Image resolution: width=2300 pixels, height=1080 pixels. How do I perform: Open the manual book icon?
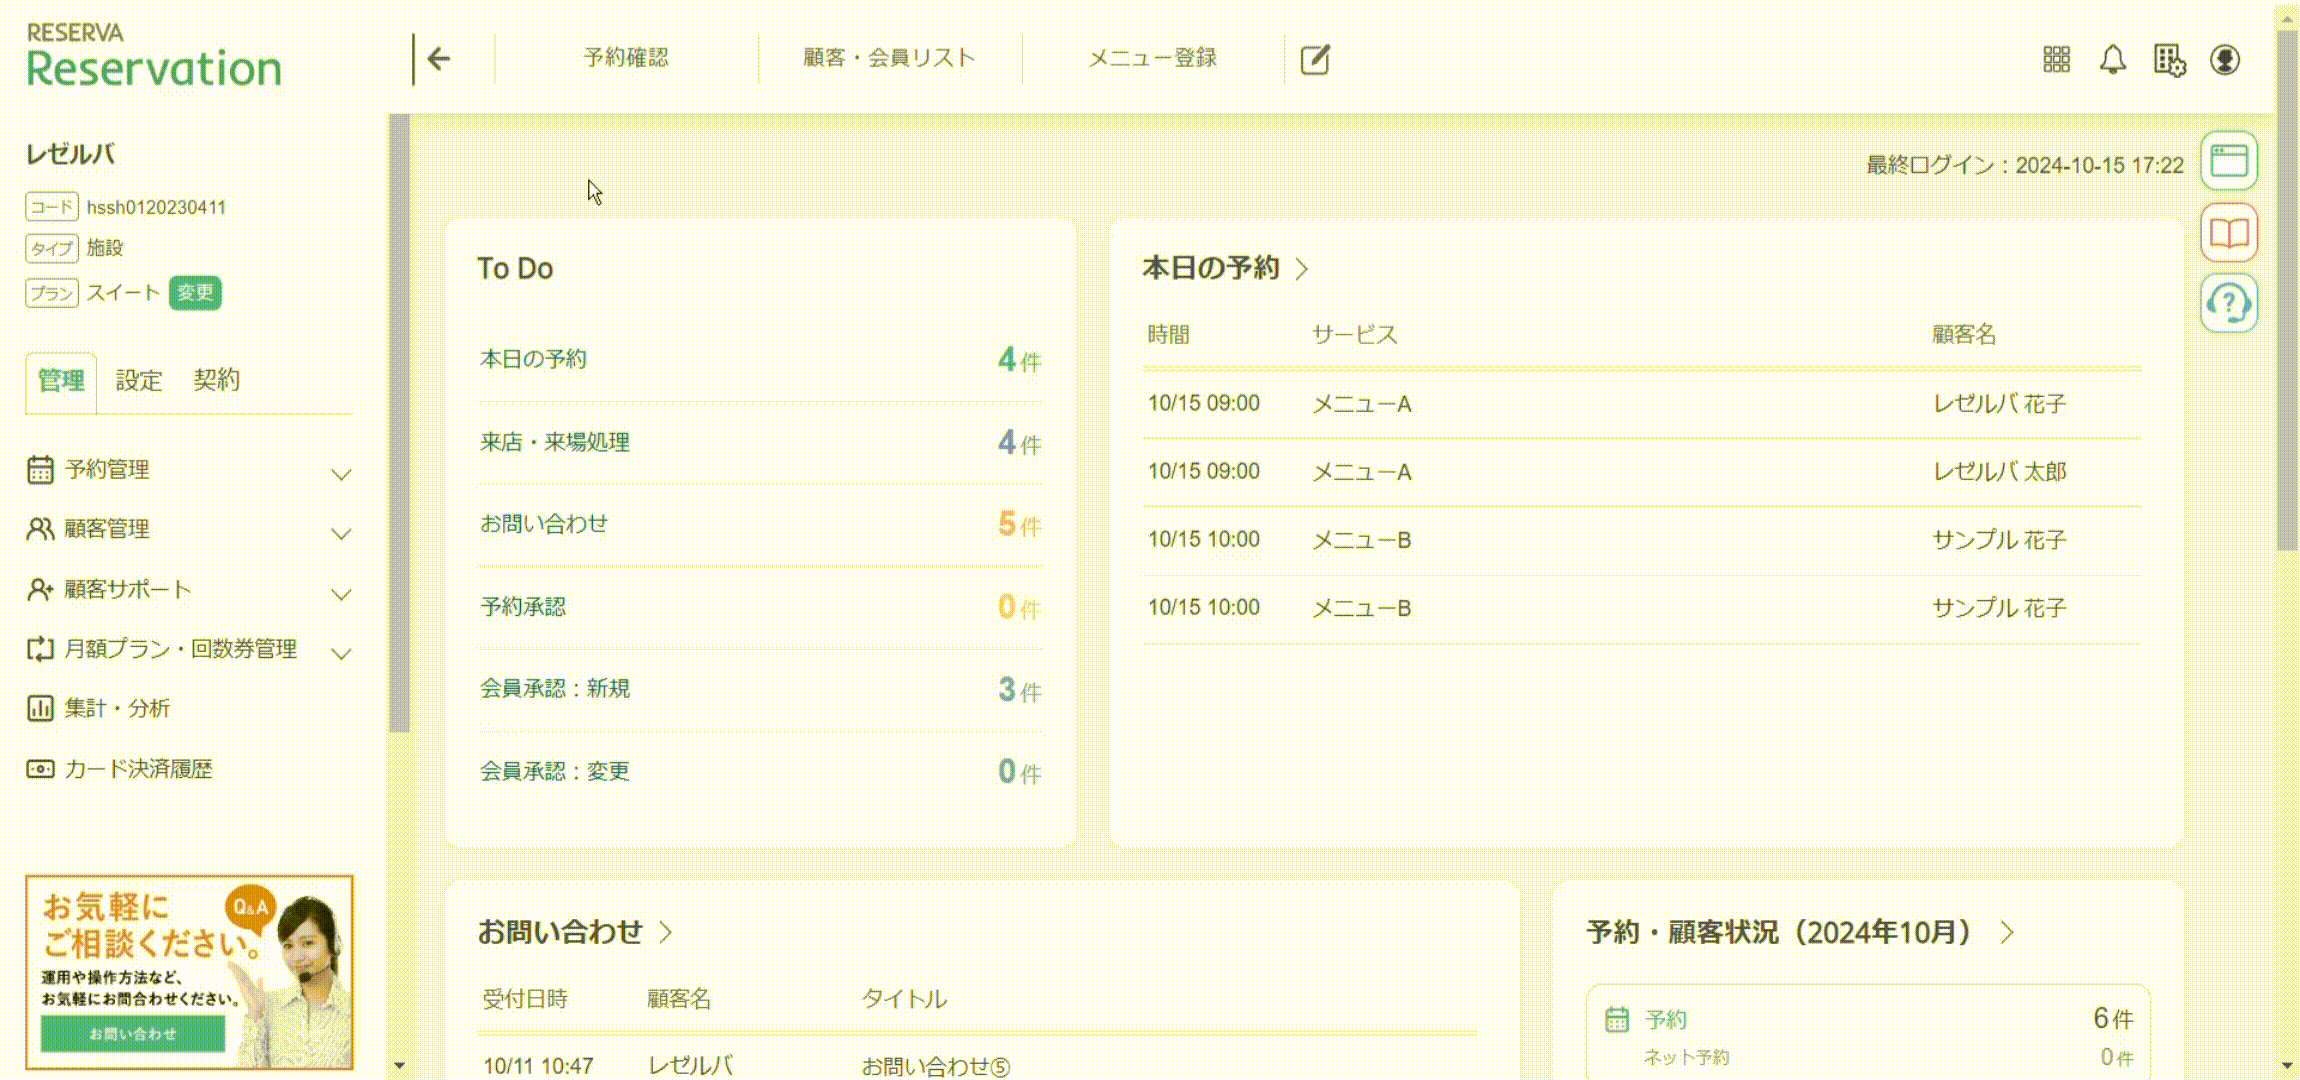(2229, 233)
